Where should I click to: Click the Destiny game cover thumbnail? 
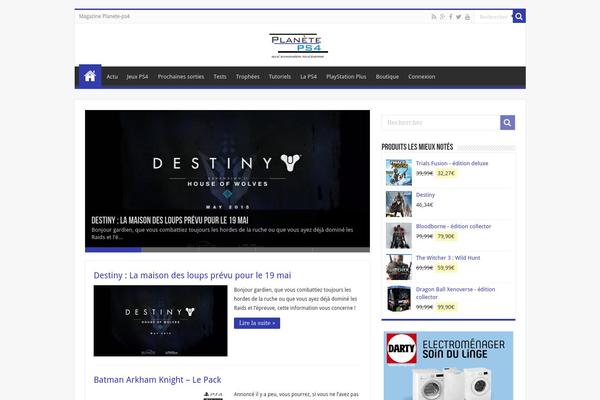tap(399, 204)
